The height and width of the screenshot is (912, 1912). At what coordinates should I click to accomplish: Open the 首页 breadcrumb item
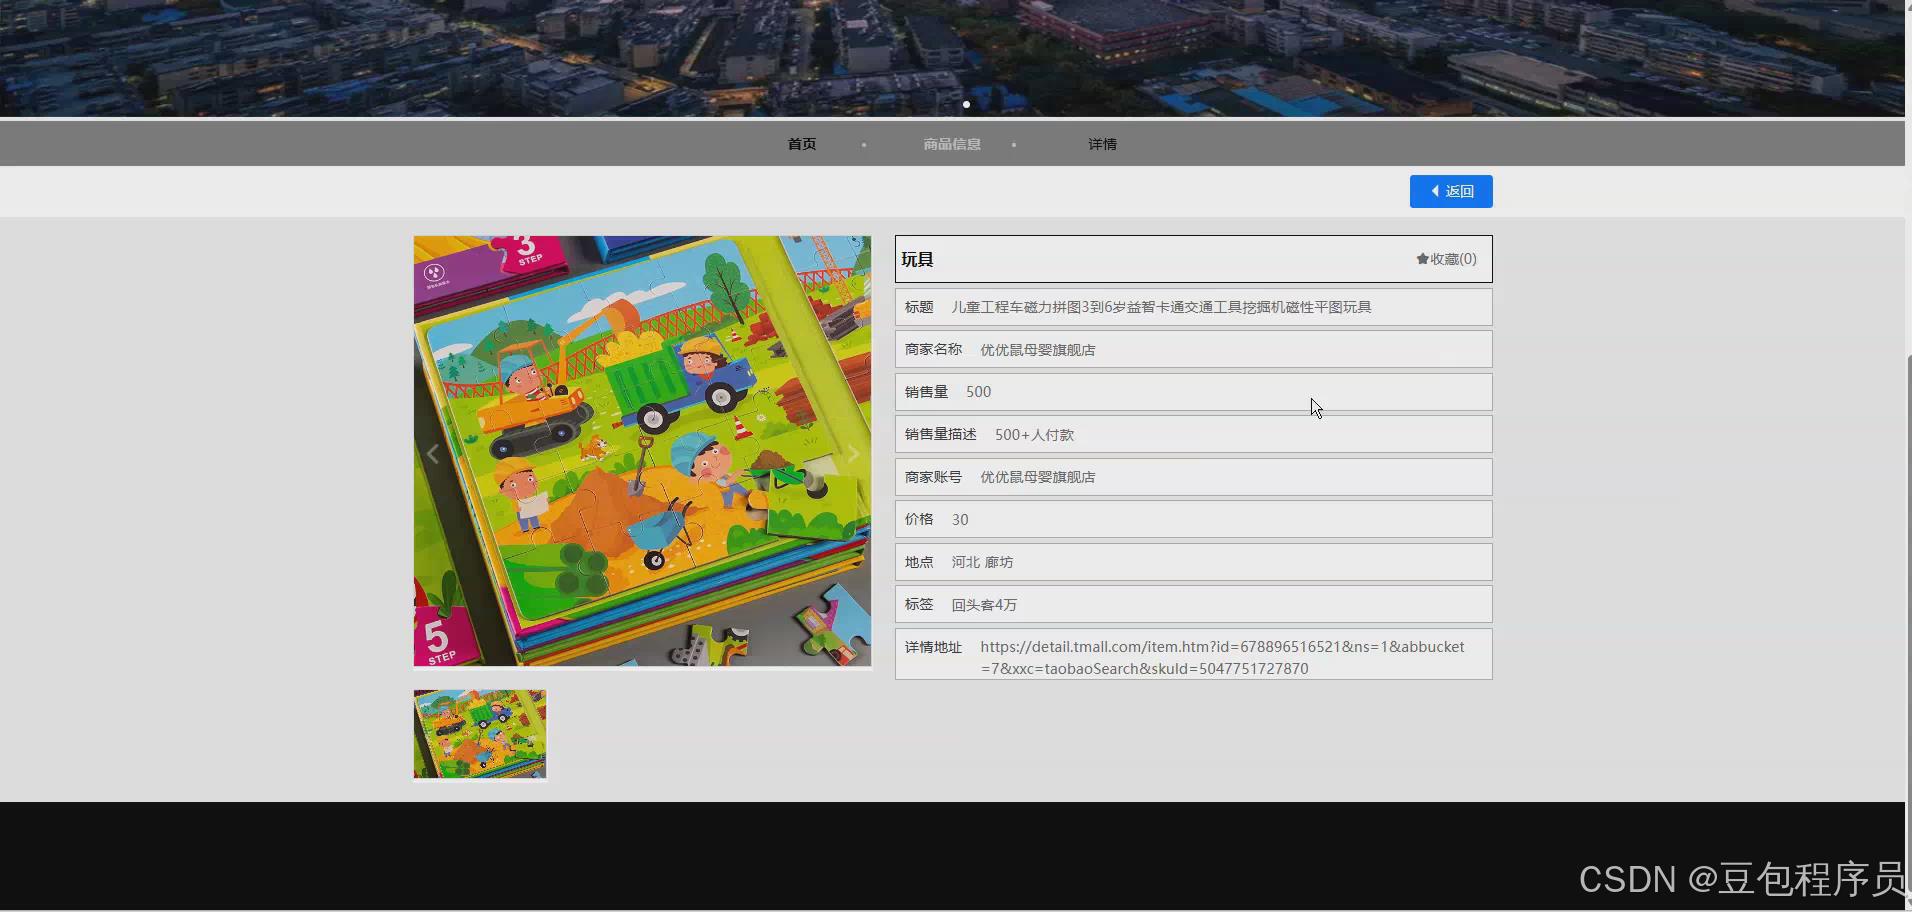pyautogui.click(x=802, y=144)
